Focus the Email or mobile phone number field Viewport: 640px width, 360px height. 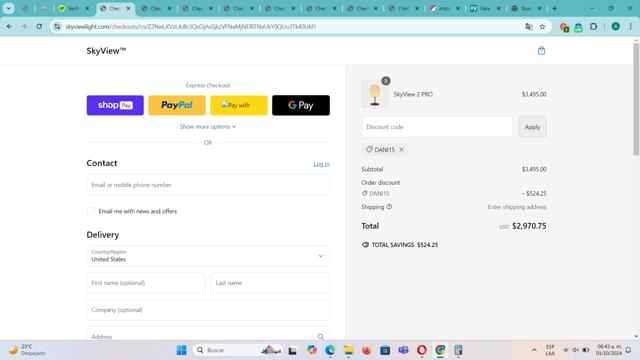coord(208,185)
